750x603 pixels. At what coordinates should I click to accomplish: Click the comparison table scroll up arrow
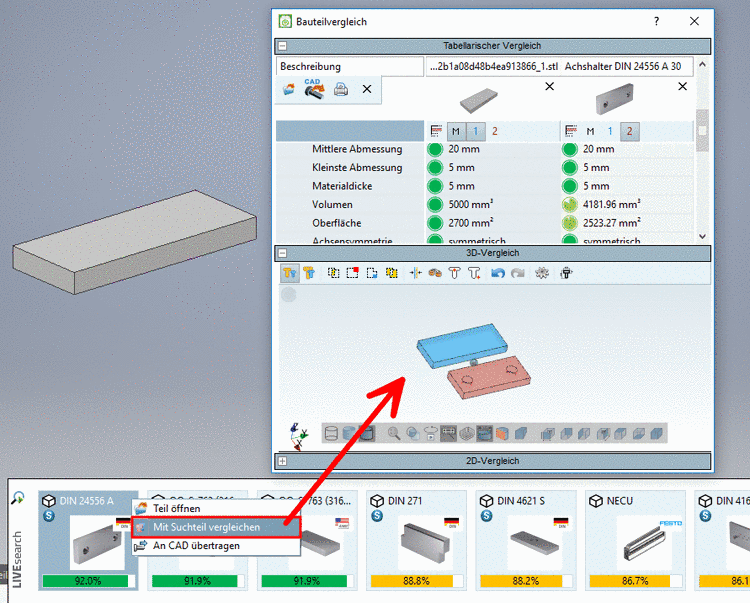(x=702, y=64)
